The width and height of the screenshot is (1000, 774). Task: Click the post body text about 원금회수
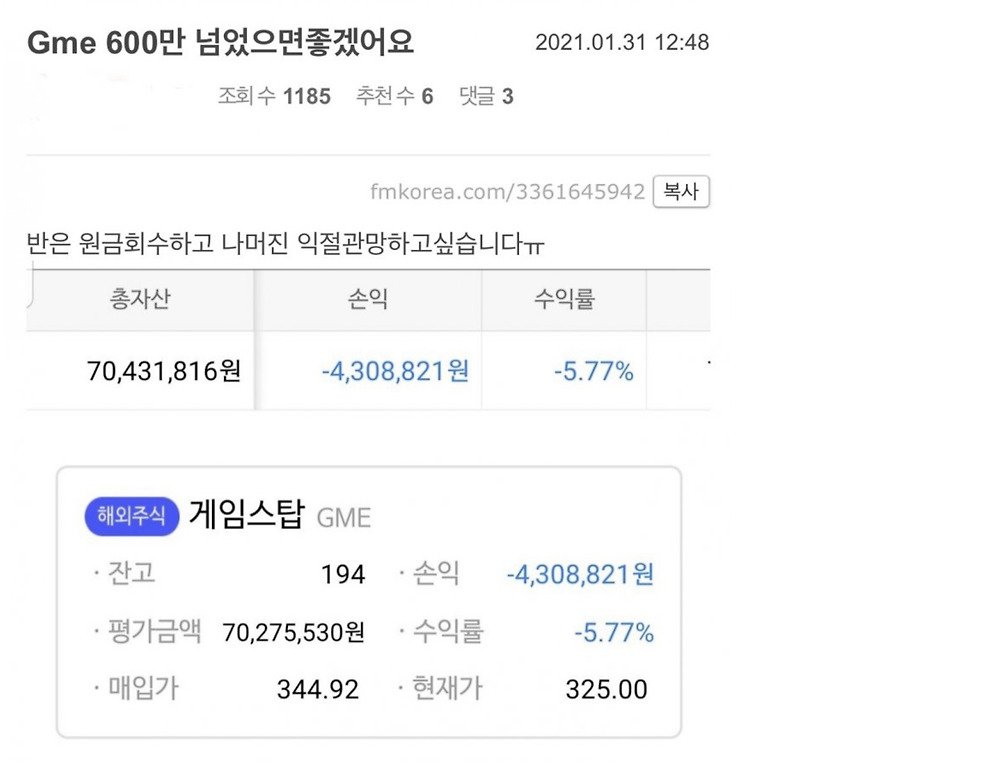(287, 245)
